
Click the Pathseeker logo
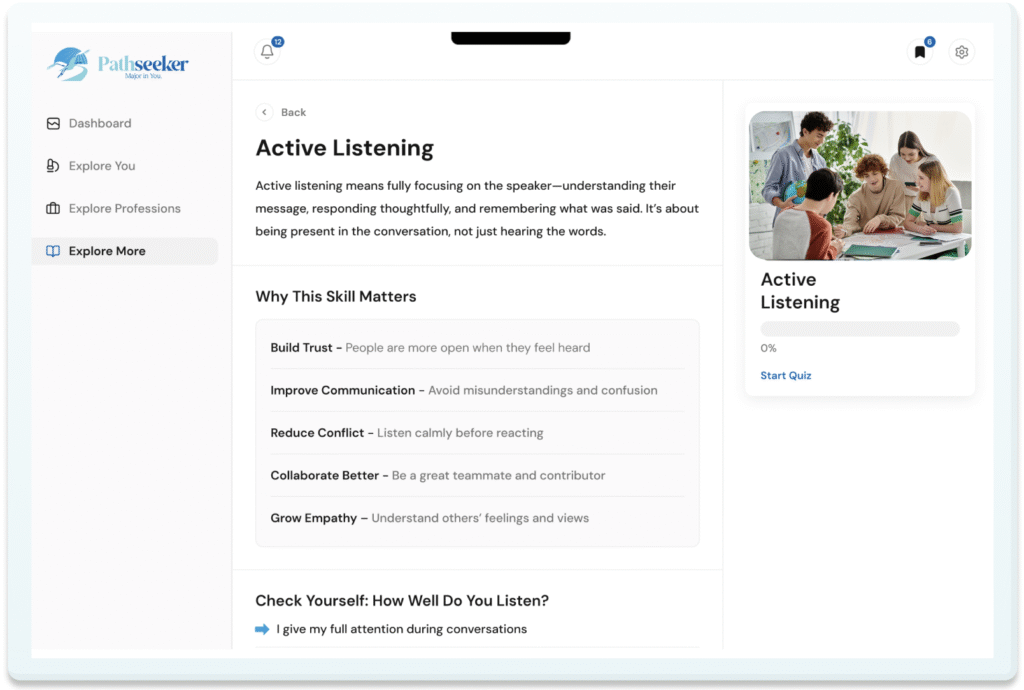118,65
